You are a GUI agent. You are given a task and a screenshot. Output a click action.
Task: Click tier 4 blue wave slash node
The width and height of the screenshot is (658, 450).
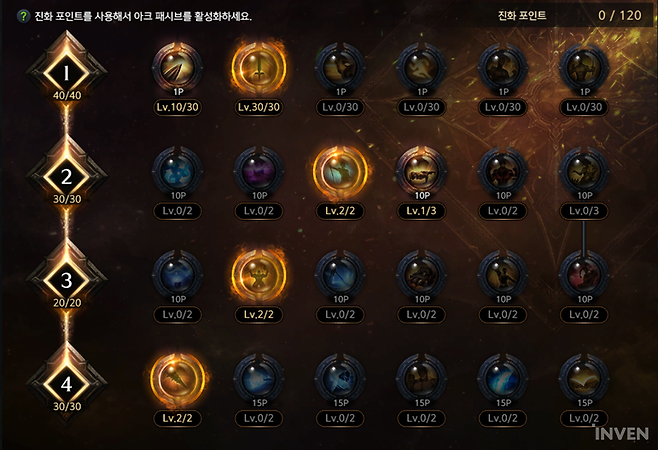click(503, 379)
